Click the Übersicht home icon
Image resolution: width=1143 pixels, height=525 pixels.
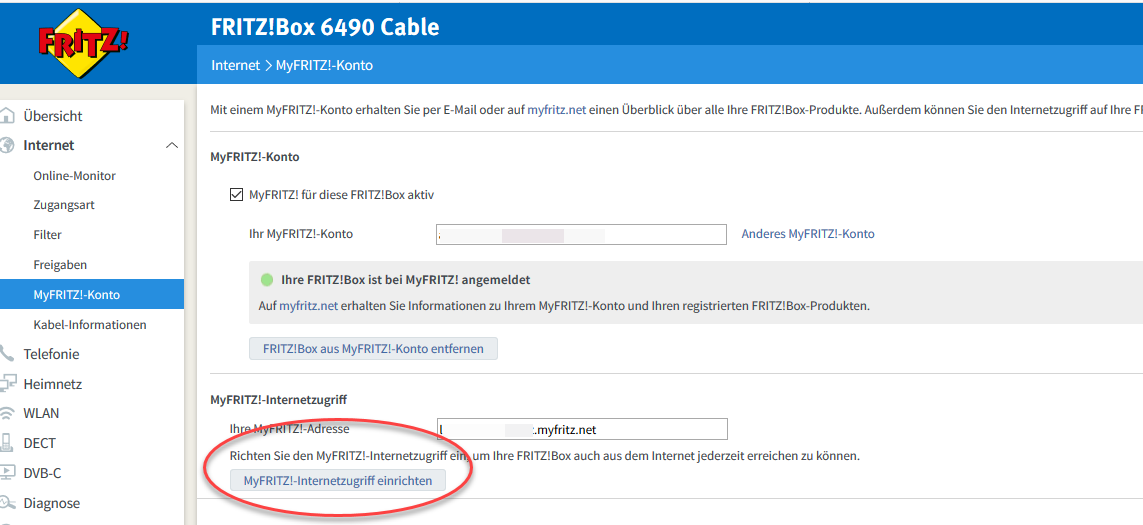tap(8, 116)
